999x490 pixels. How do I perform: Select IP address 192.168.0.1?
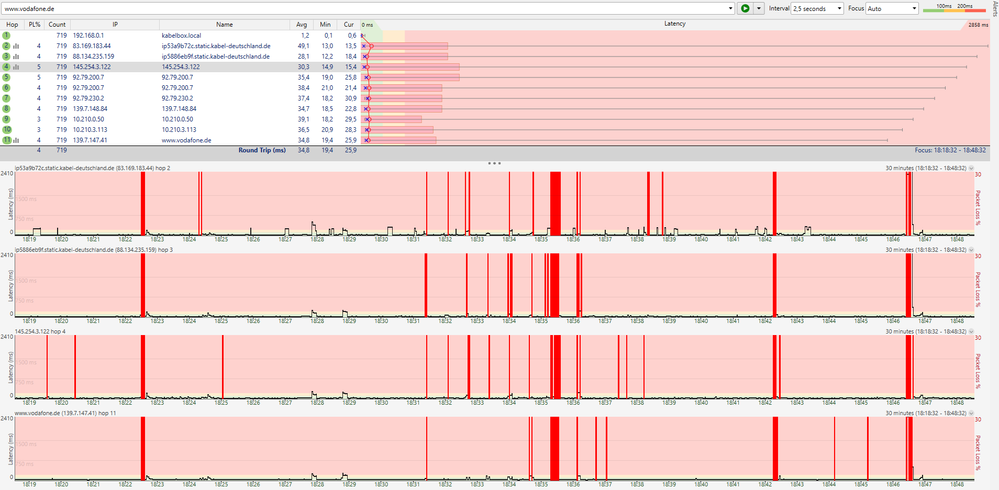pos(88,36)
